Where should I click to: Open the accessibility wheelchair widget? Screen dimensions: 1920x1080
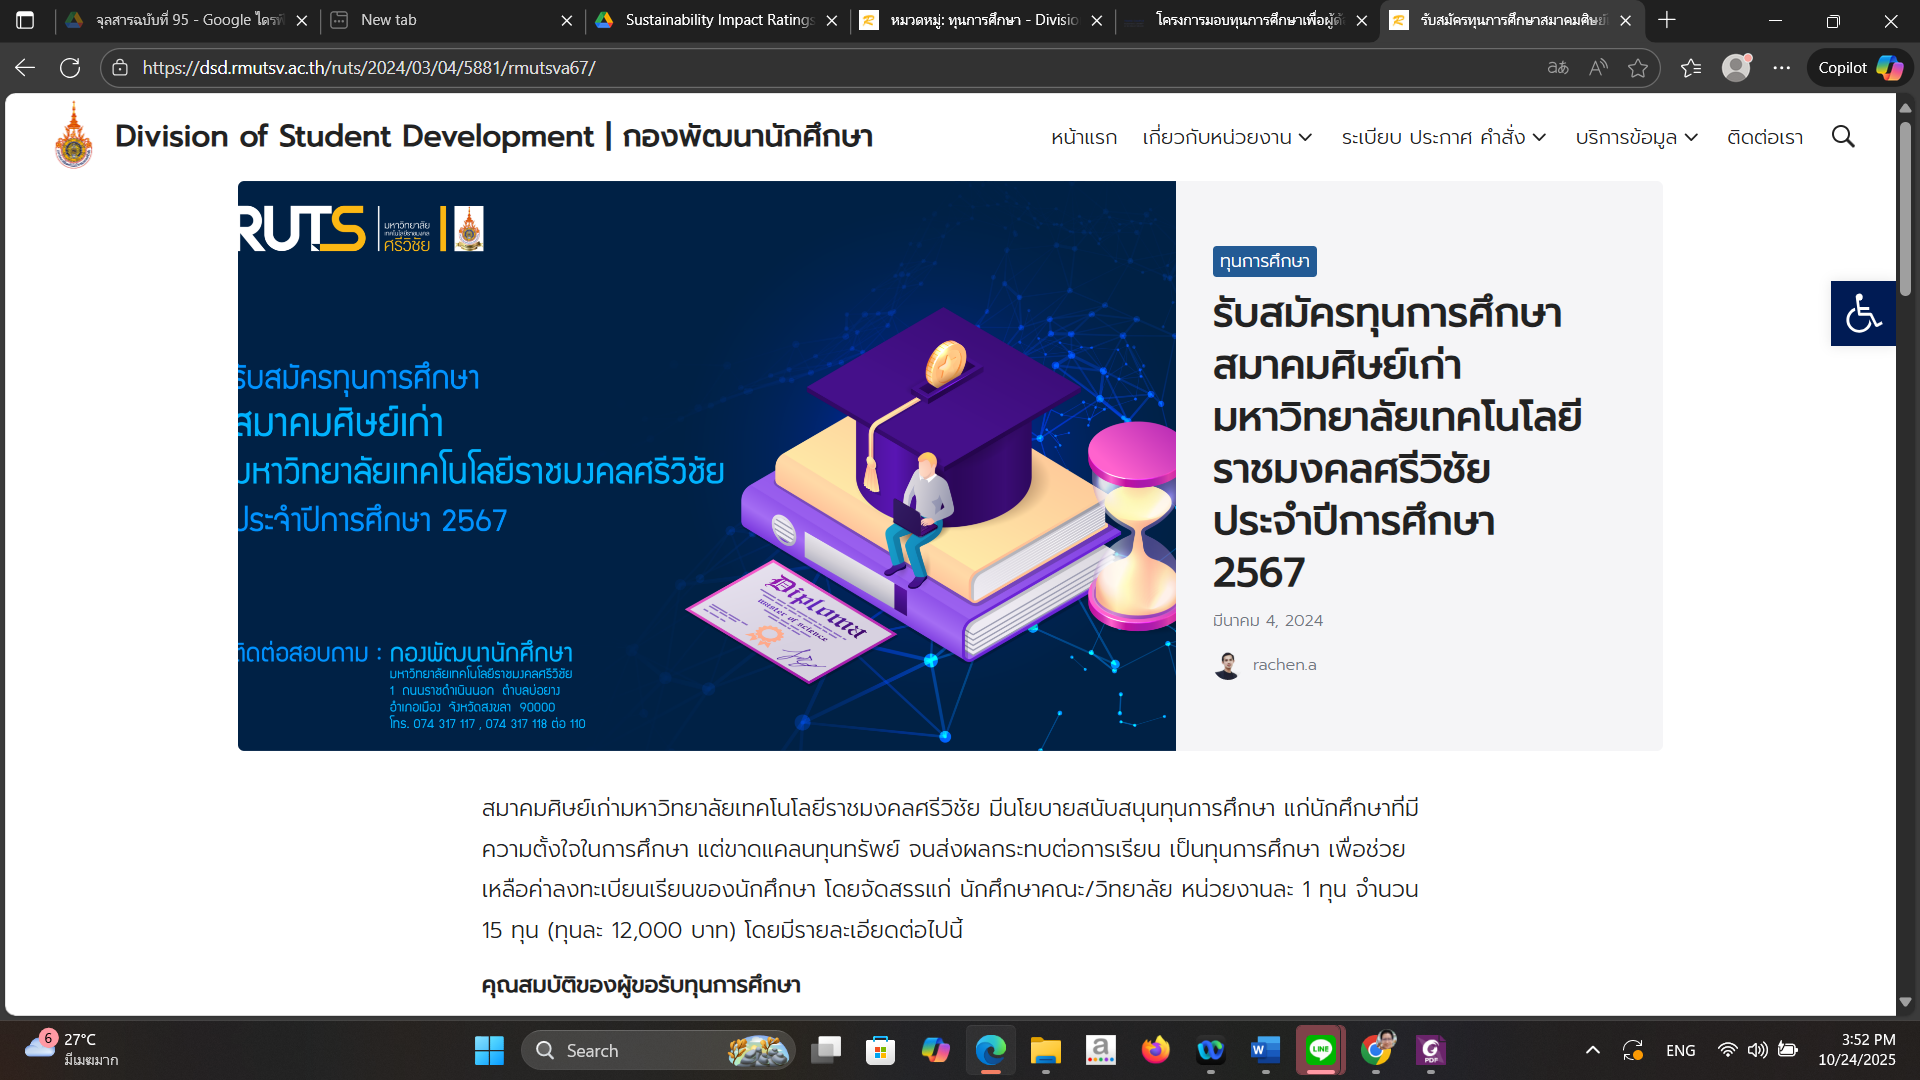click(1862, 313)
